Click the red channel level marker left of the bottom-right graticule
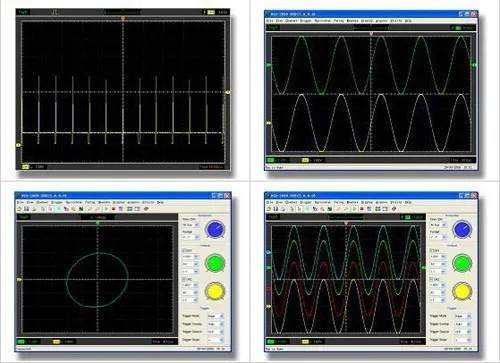Screen dimensions: 500x363 pos(269,289)
